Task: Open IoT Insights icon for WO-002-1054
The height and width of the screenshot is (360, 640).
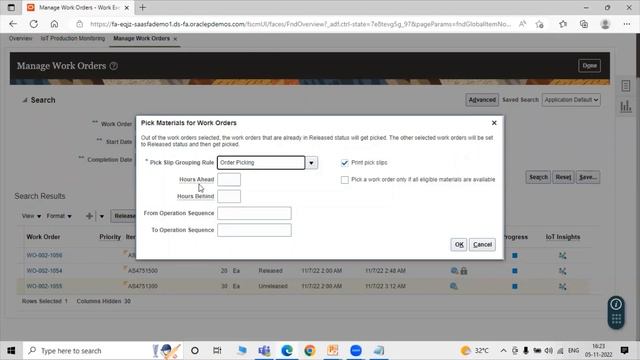Action: [562, 271]
